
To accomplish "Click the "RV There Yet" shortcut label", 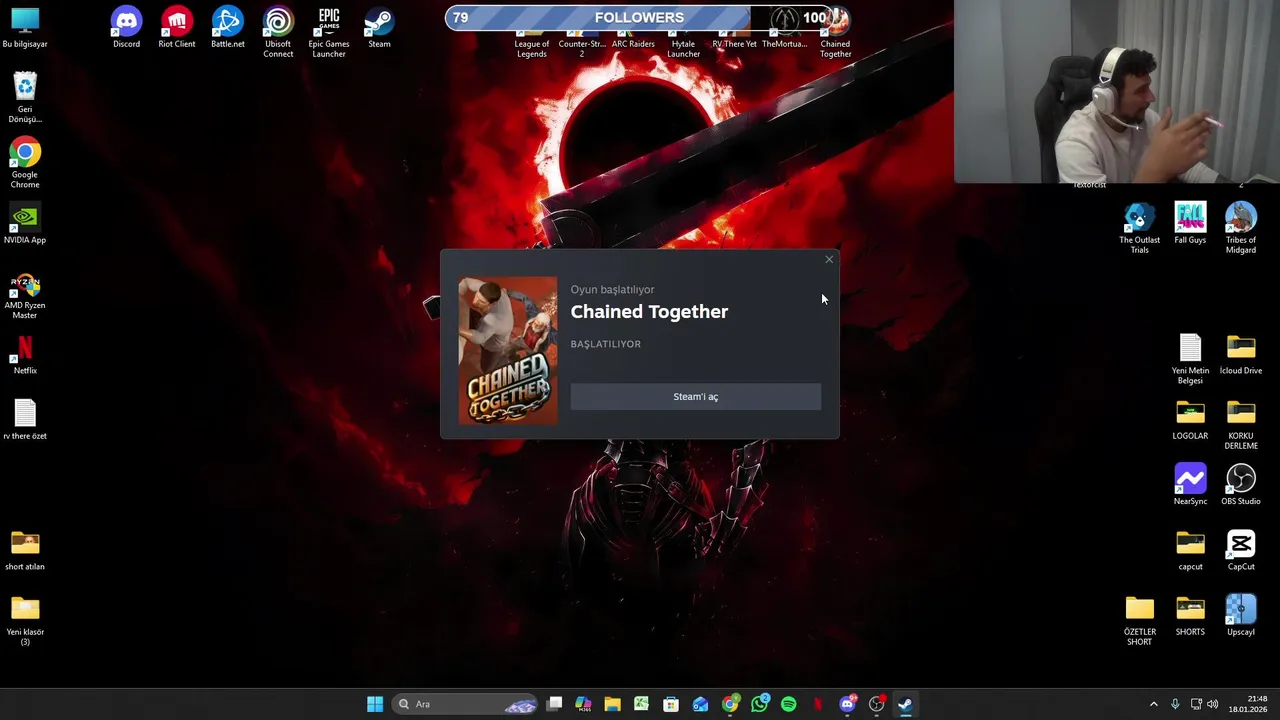I will click(x=734, y=44).
